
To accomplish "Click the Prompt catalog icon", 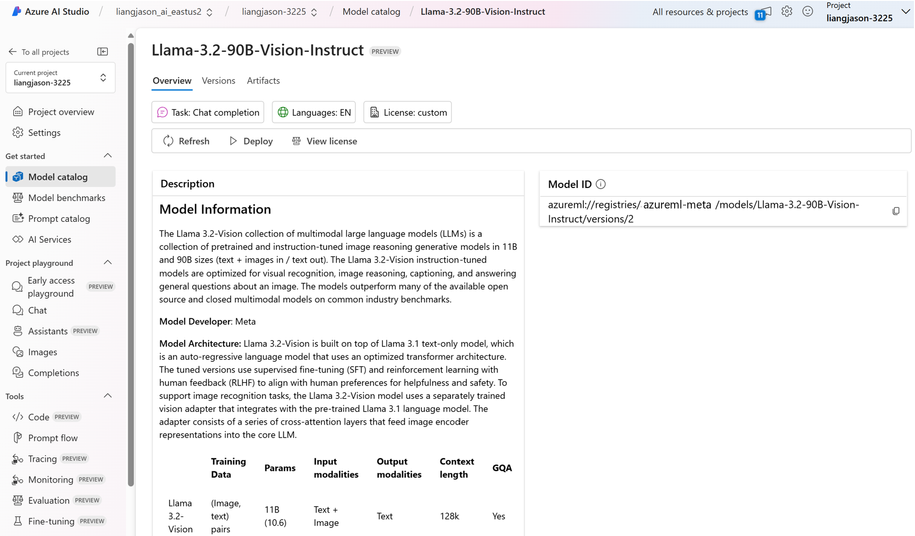I will pos(18,219).
